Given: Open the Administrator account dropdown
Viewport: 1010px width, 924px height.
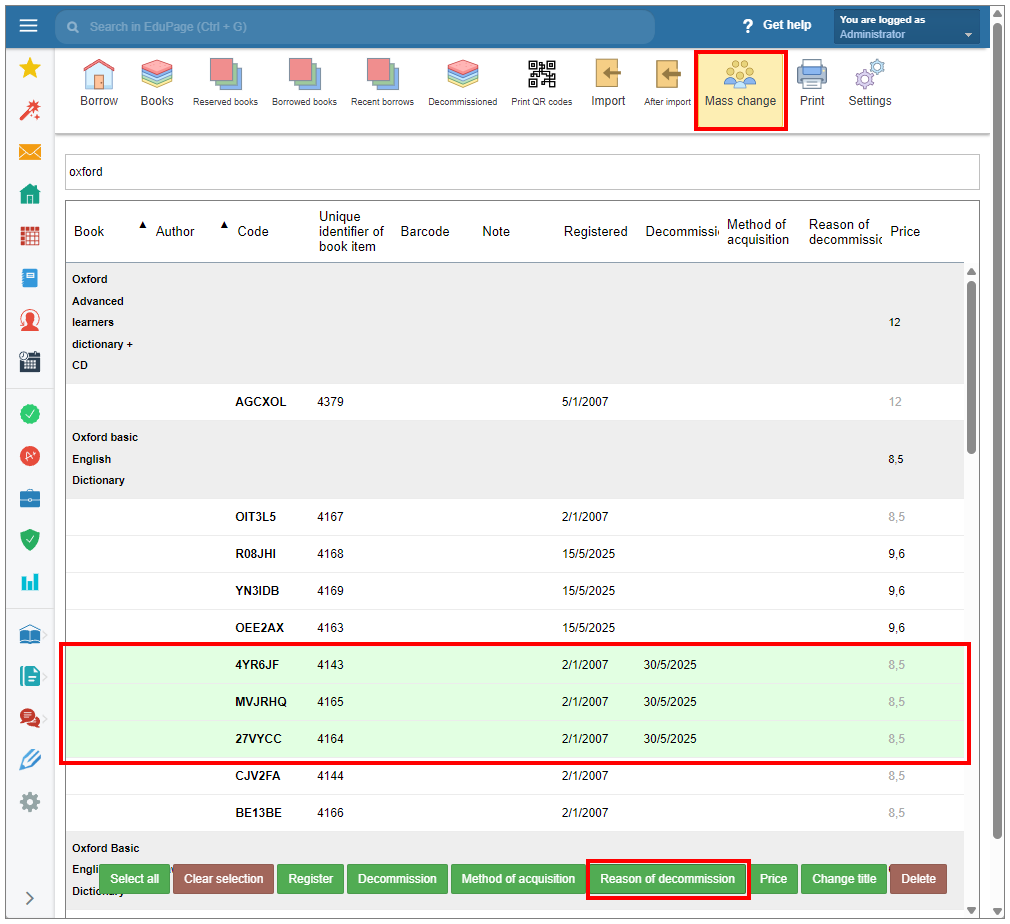Looking at the screenshot, I should (x=906, y=27).
